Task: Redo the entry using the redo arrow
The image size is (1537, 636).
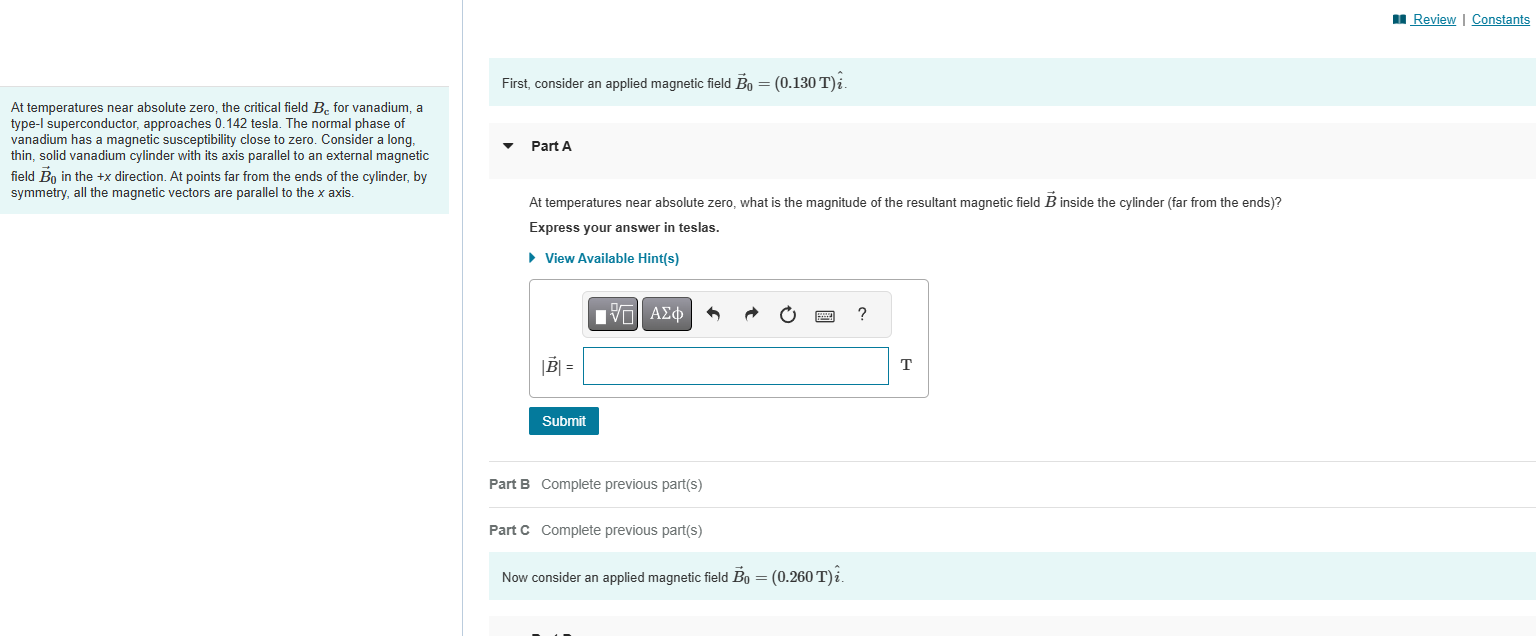Action: pyautogui.click(x=750, y=313)
